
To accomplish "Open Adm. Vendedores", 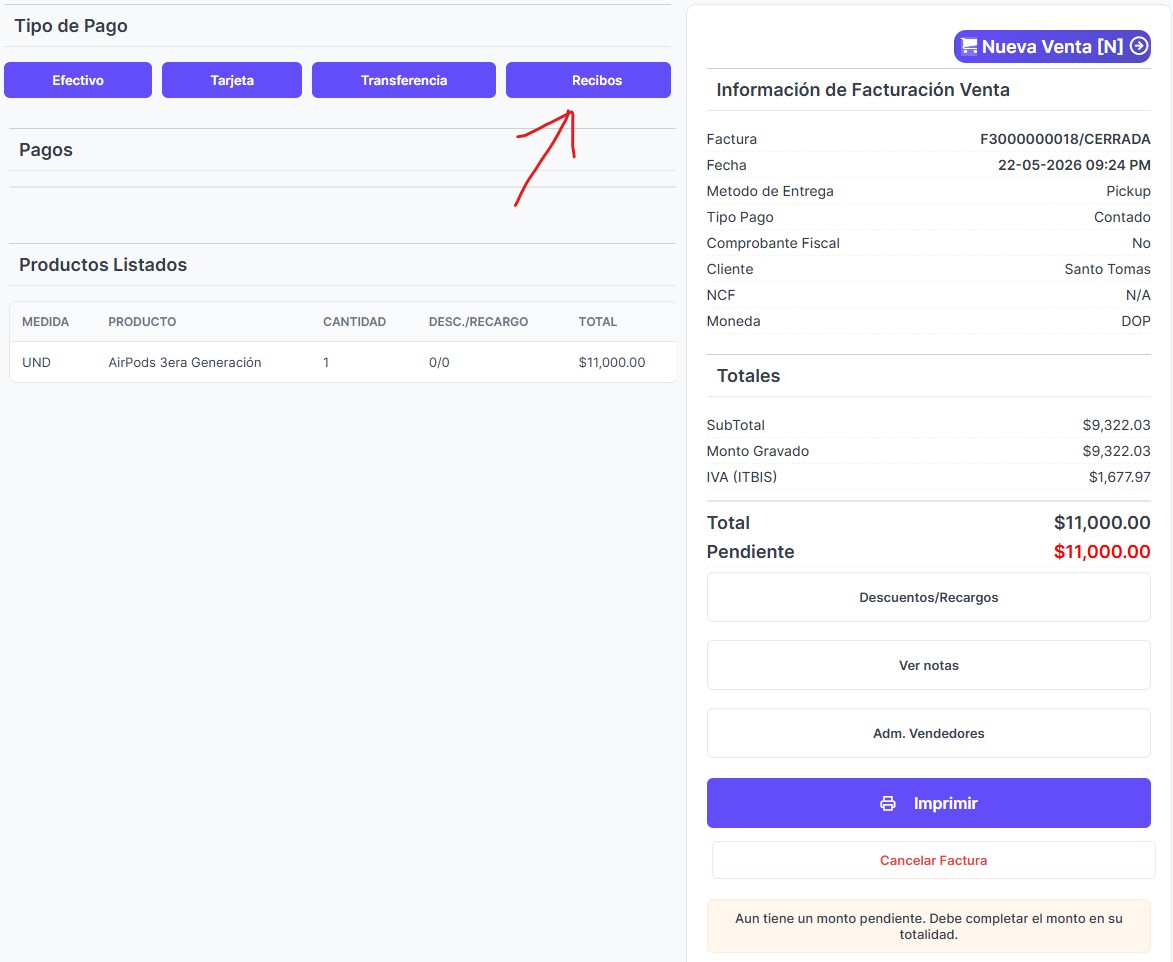I will [x=928, y=733].
